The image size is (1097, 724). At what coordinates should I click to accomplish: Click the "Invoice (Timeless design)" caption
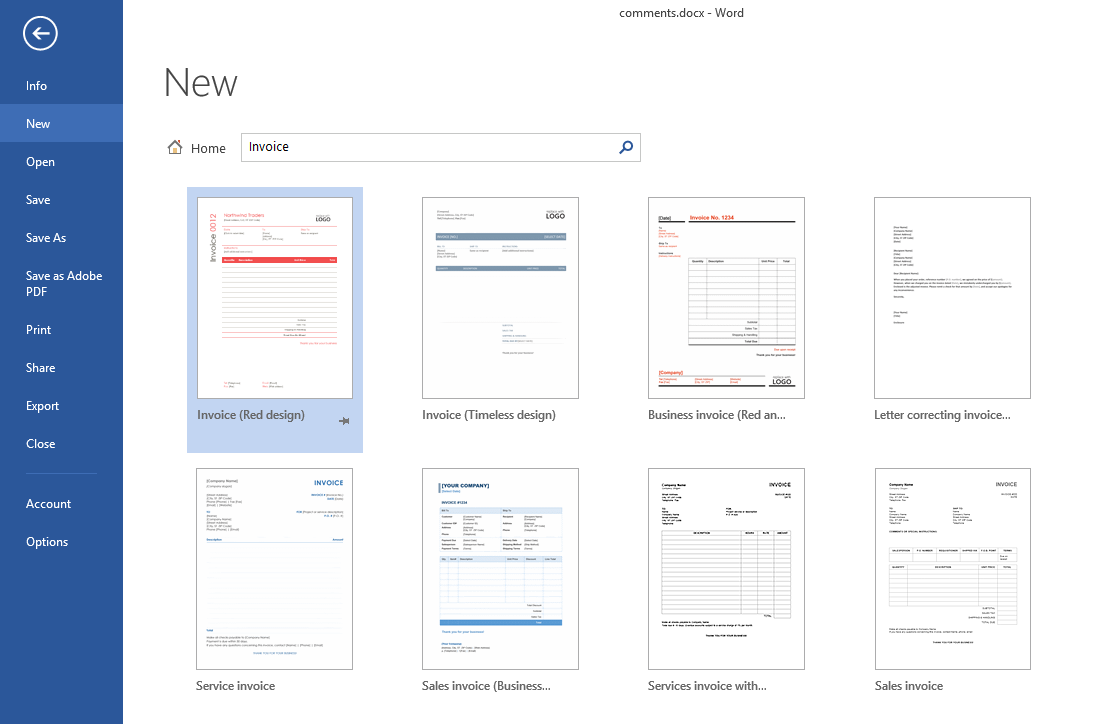click(489, 415)
